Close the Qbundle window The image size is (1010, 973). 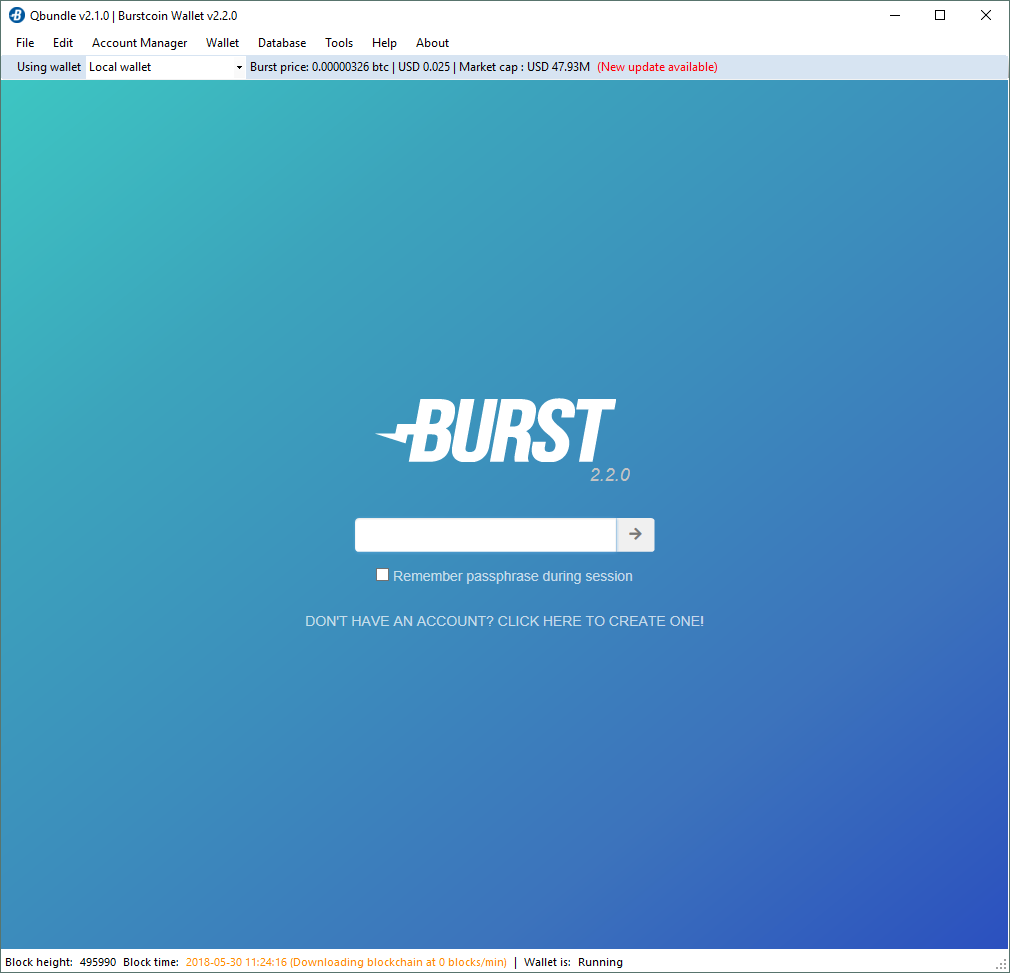click(x=986, y=15)
